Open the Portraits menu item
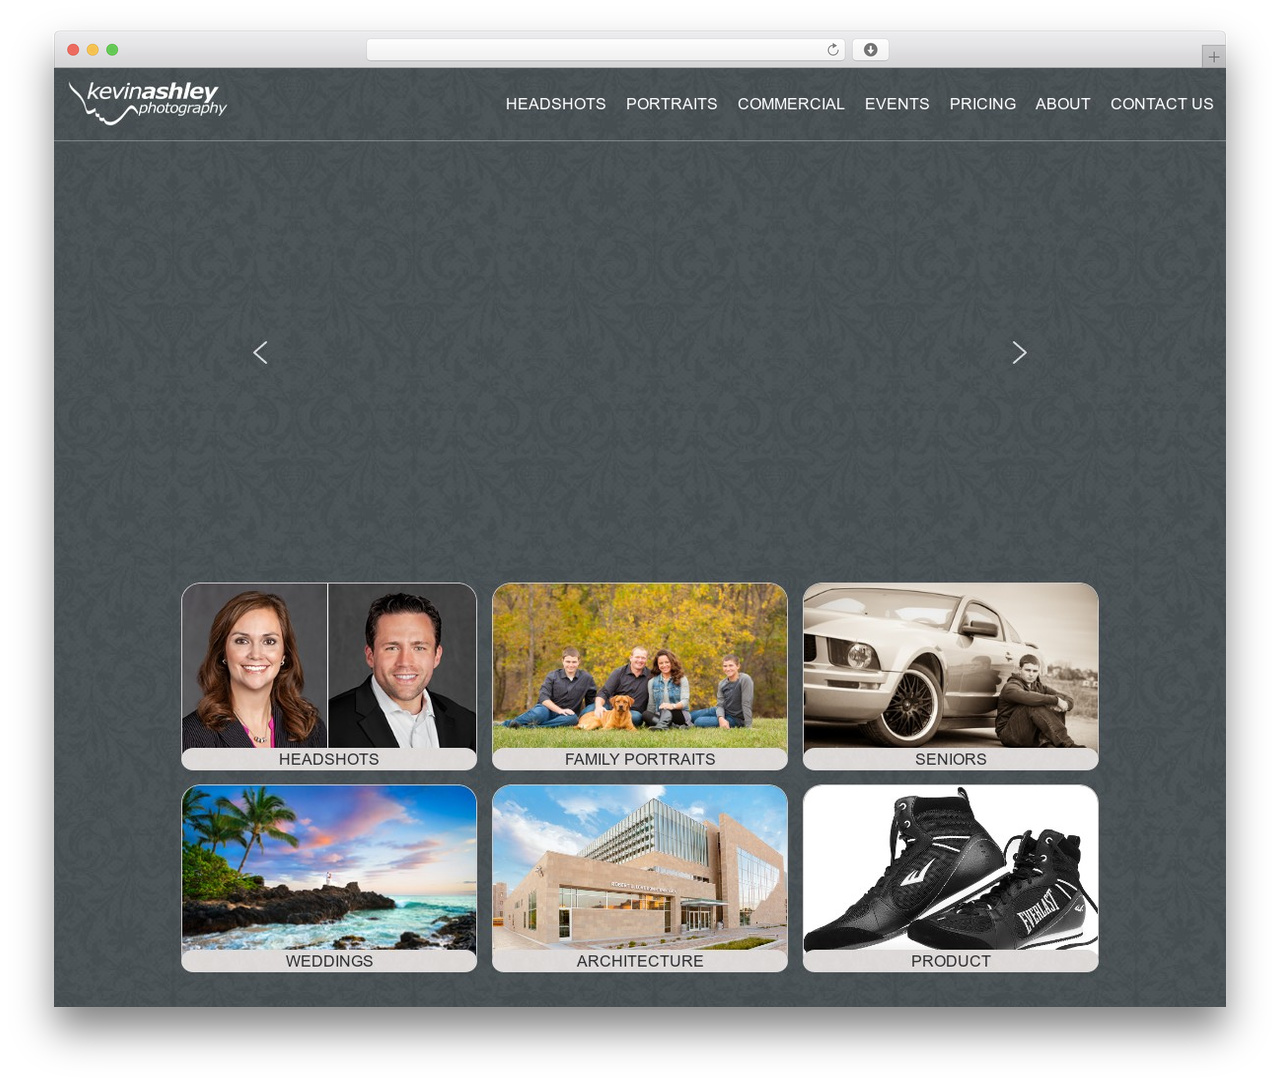The width and height of the screenshot is (1280, 1084). coord(672,104)
